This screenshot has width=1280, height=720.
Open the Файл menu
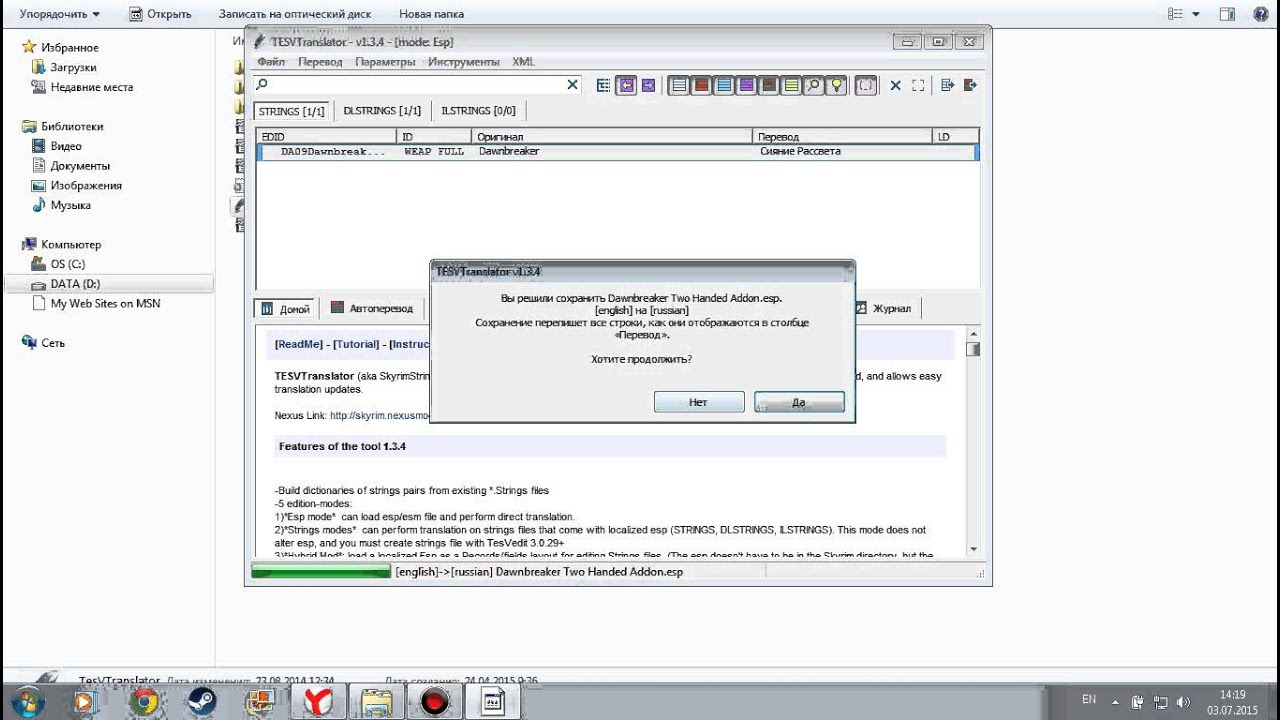pos(271,62)
